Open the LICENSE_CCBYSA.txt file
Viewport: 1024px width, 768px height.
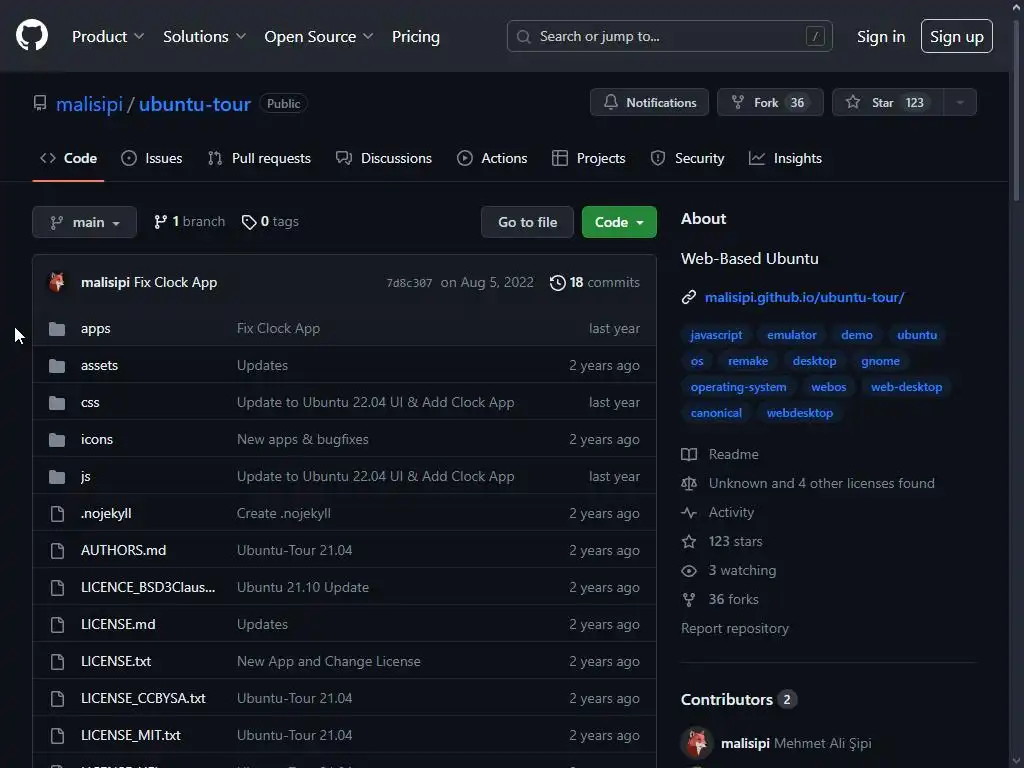point(143,699)
